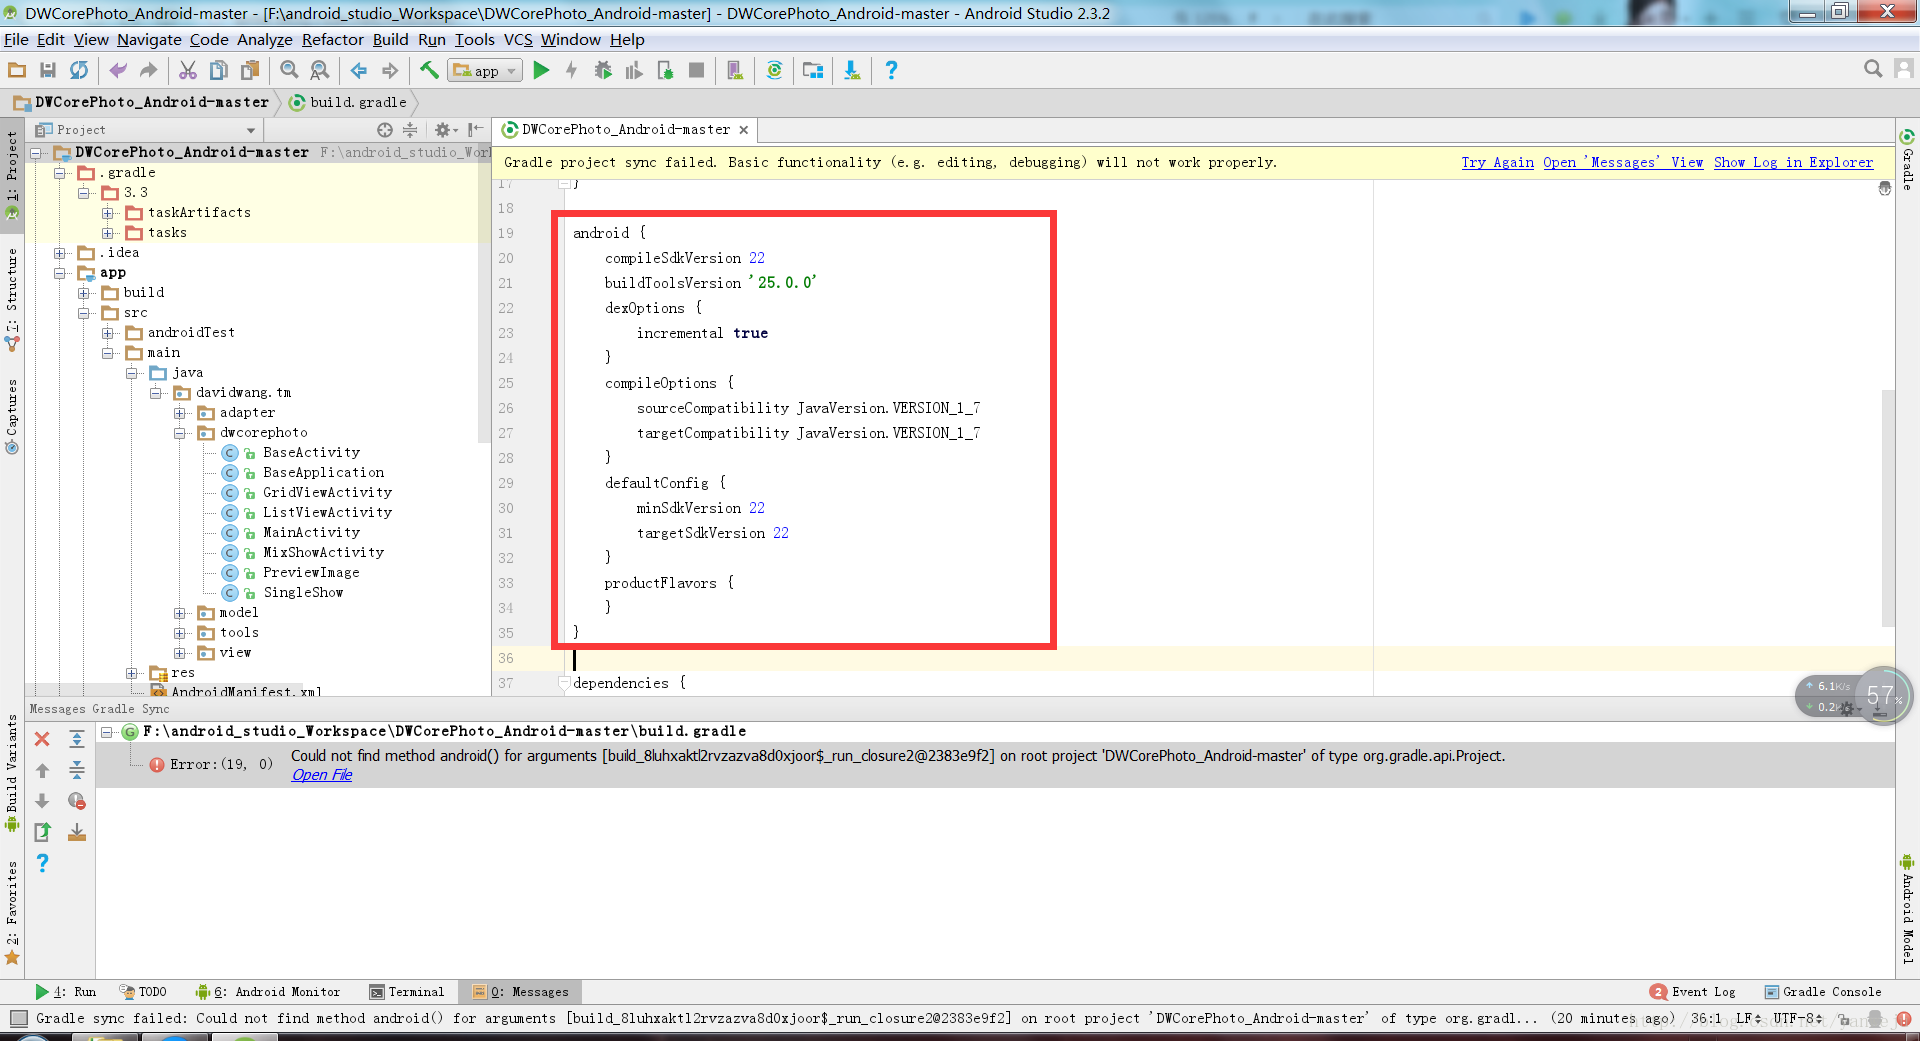This screenshot has width=1920, height=1041.
Task: Open Project Structure icon
Action: (813, 70)
